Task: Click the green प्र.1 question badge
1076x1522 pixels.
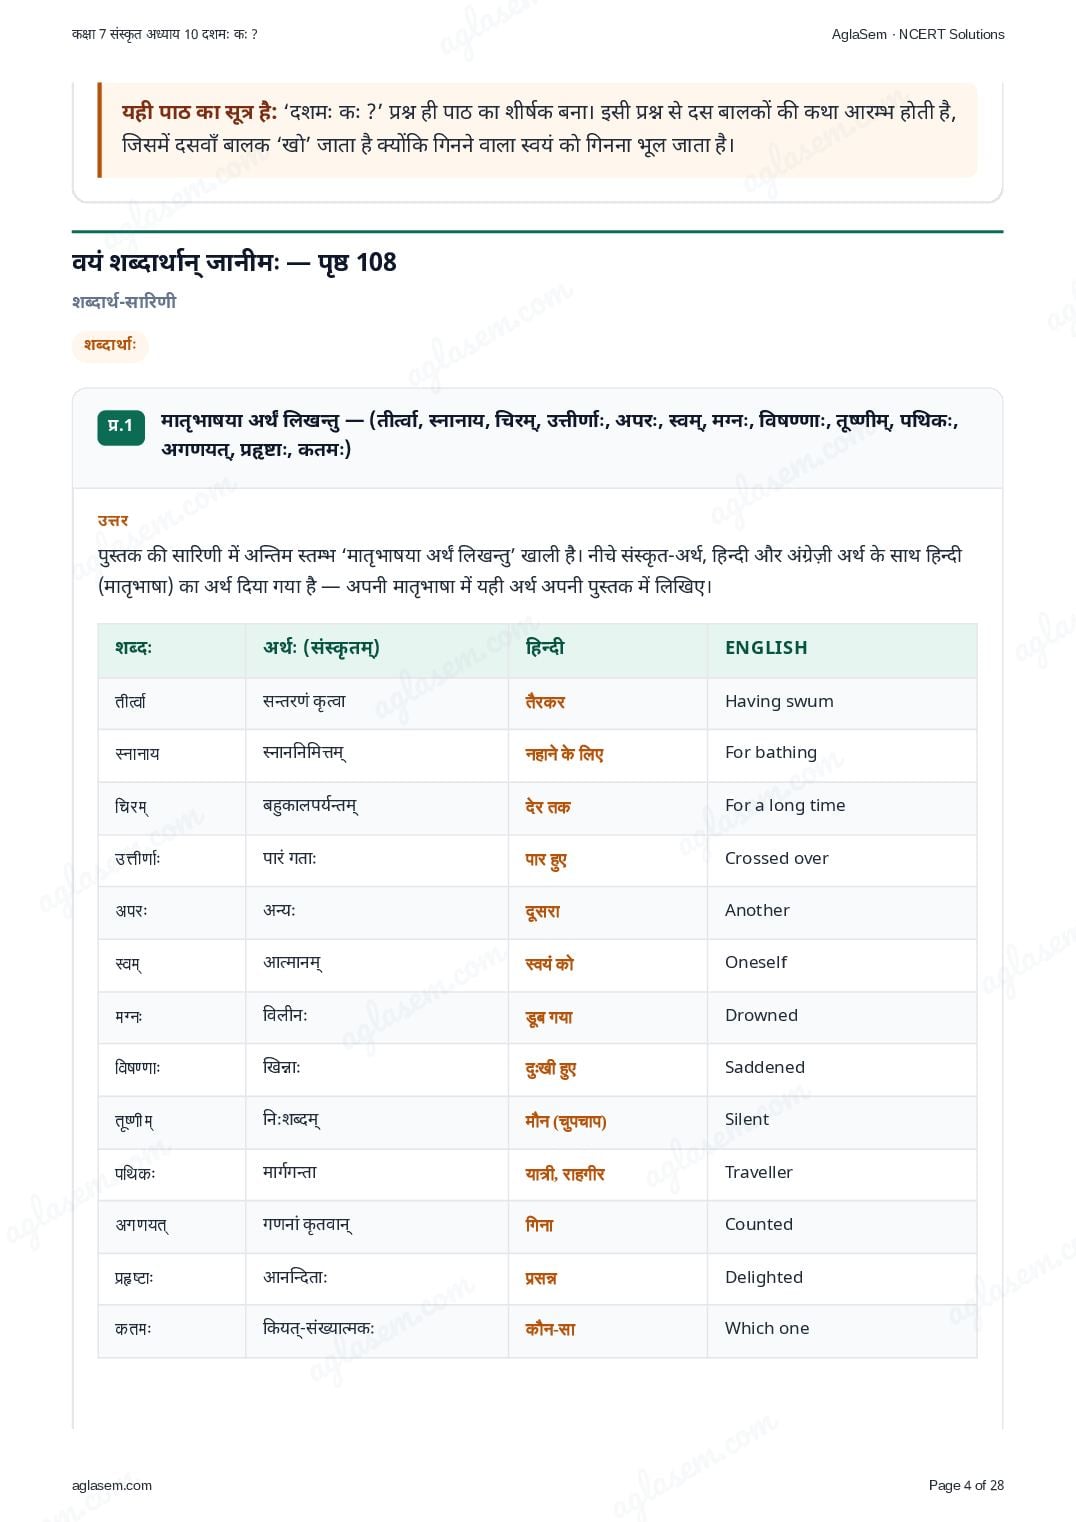Action: pos(121,427)
